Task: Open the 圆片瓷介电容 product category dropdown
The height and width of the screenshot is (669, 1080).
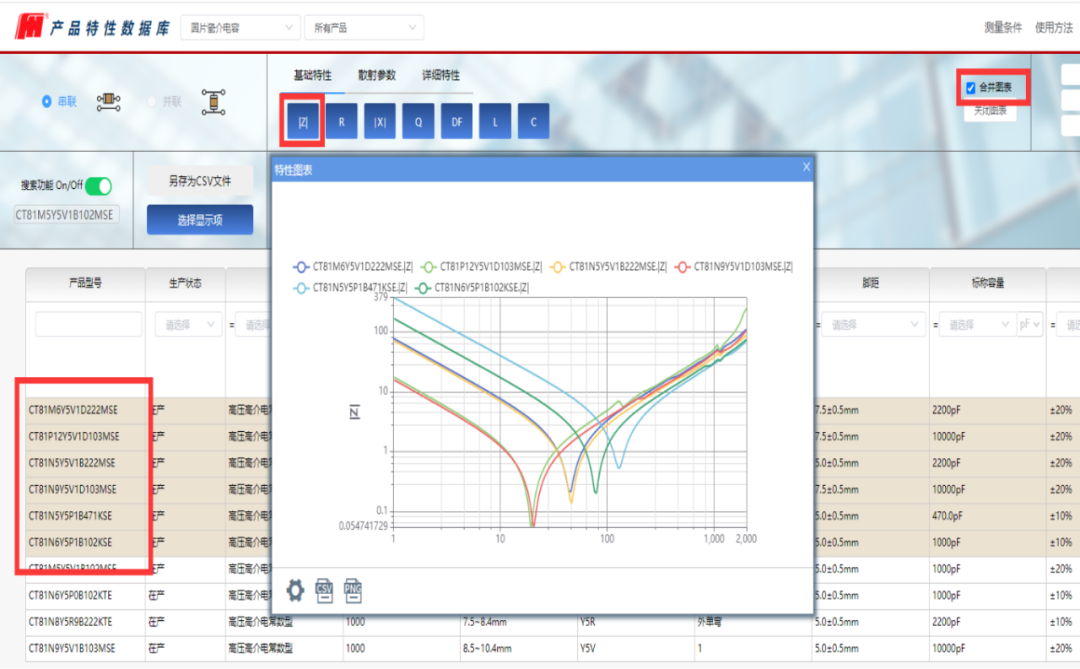Action: click(243, 28)
